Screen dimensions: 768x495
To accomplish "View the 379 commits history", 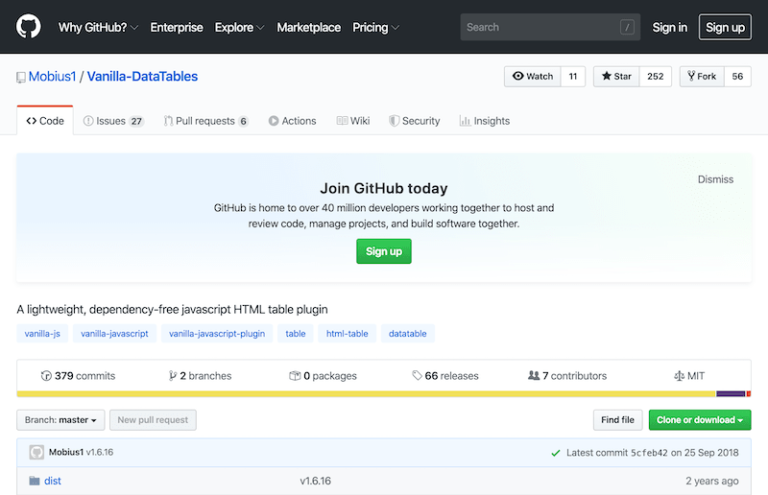I will [78, 376].
